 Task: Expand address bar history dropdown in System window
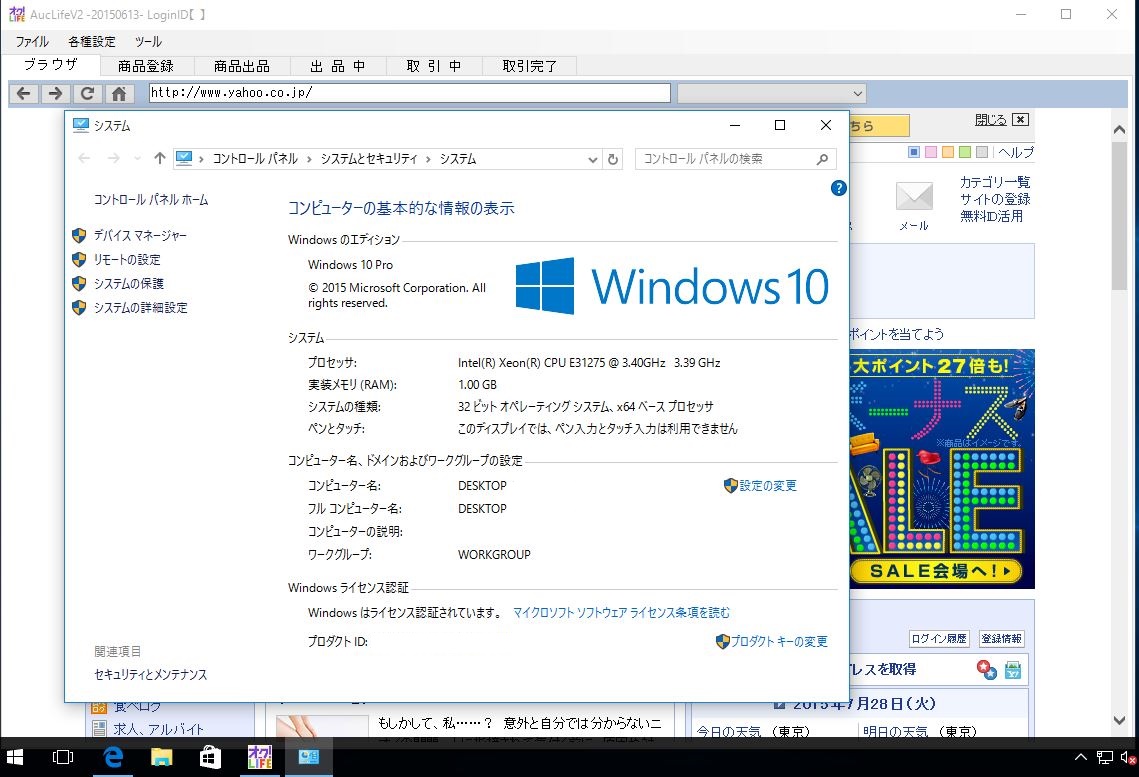(593, 159)
